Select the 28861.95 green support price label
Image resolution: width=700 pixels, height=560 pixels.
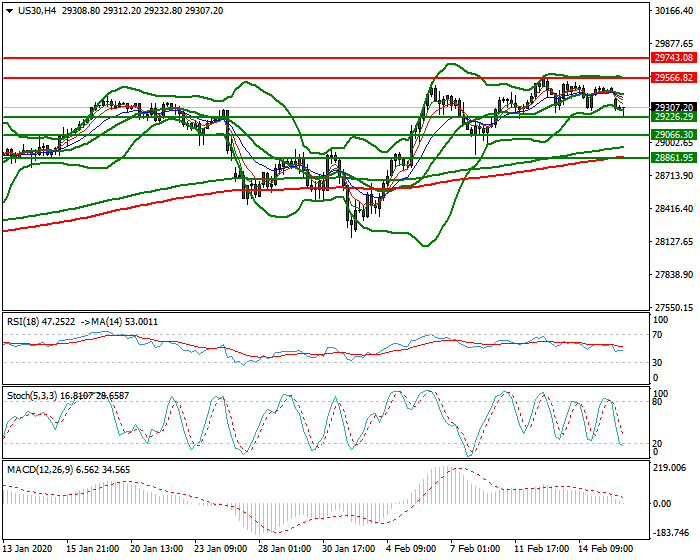coord(674,158)
